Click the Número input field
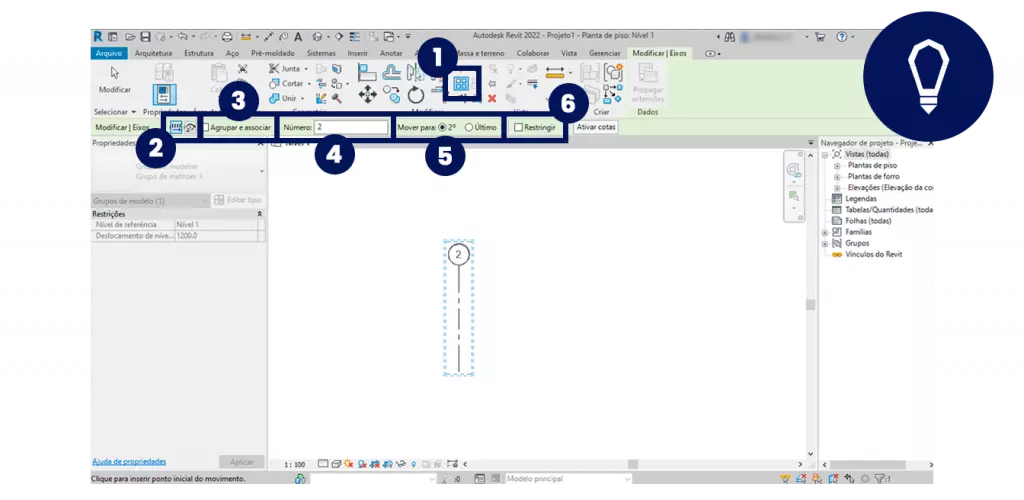Screen dimensions: 1024x500 351,128
